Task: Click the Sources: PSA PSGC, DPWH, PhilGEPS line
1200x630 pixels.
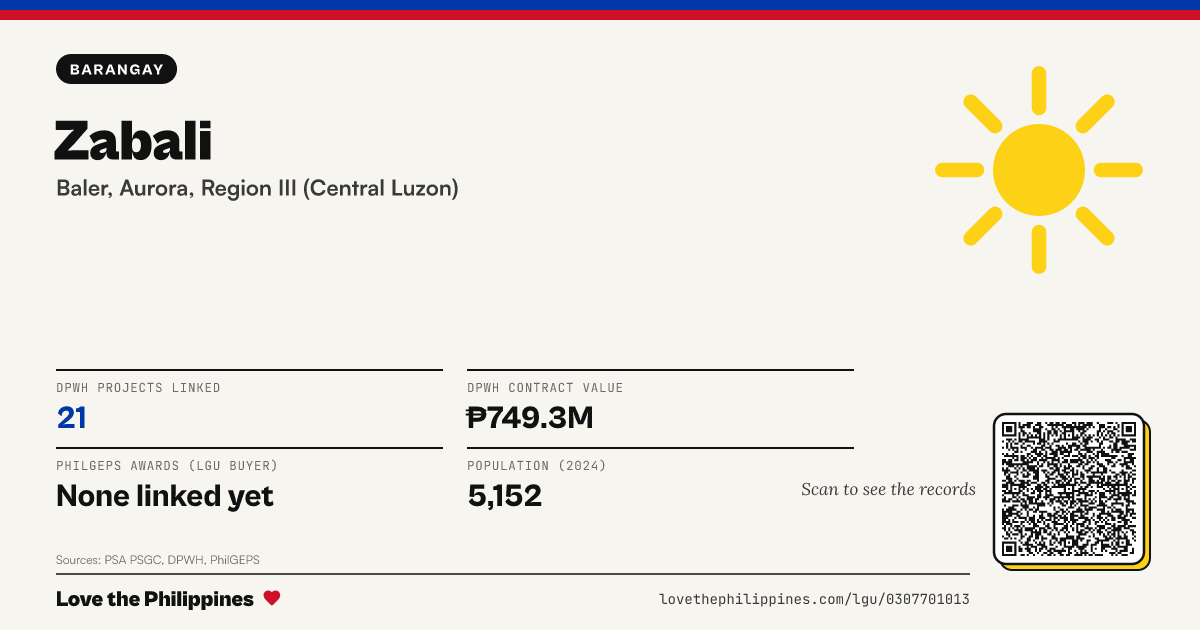Action: point(158,560)
